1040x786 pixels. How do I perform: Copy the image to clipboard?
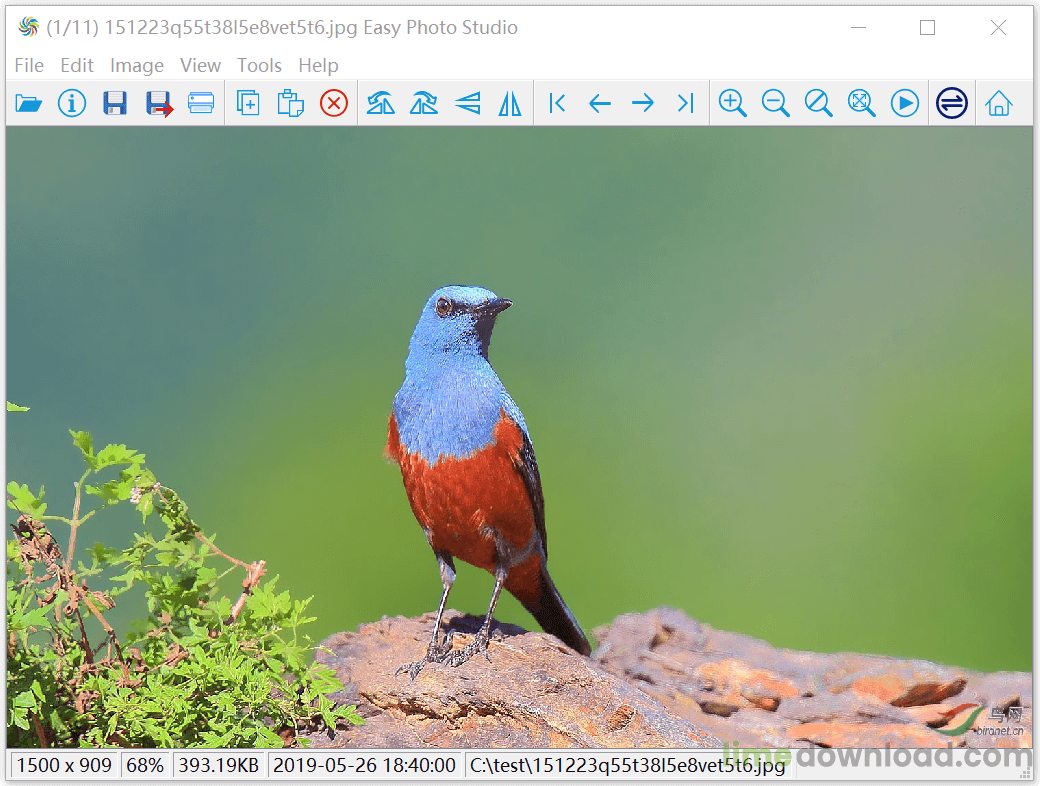point(247,103)
